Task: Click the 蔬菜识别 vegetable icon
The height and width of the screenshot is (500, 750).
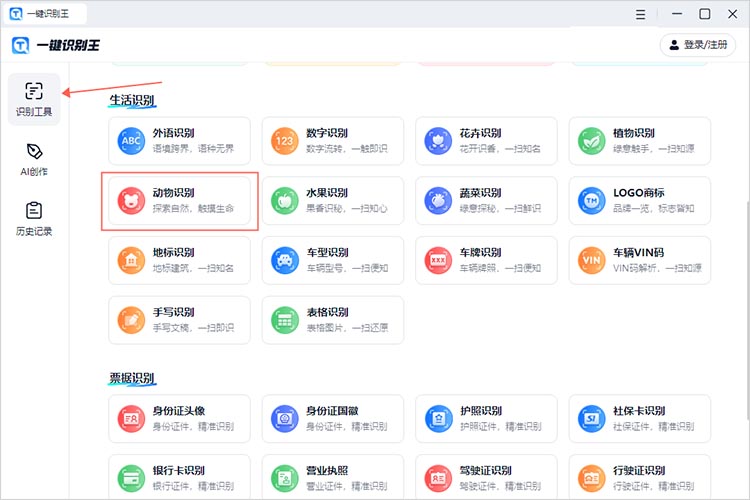Action: coord(438,201)
